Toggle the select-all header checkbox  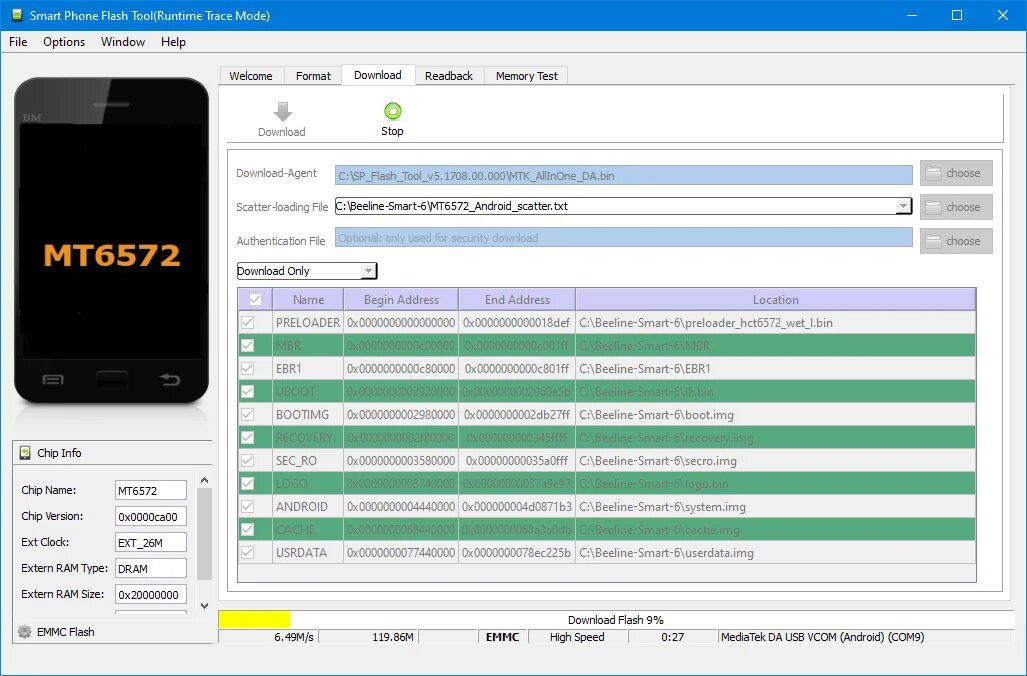pos(255,299)
